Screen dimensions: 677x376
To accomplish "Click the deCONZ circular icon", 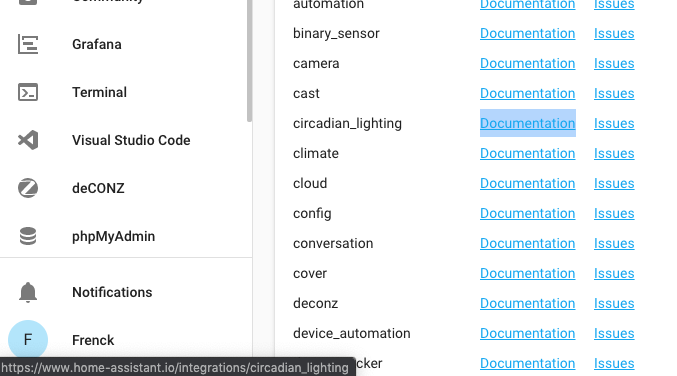I will click(28, 188).
